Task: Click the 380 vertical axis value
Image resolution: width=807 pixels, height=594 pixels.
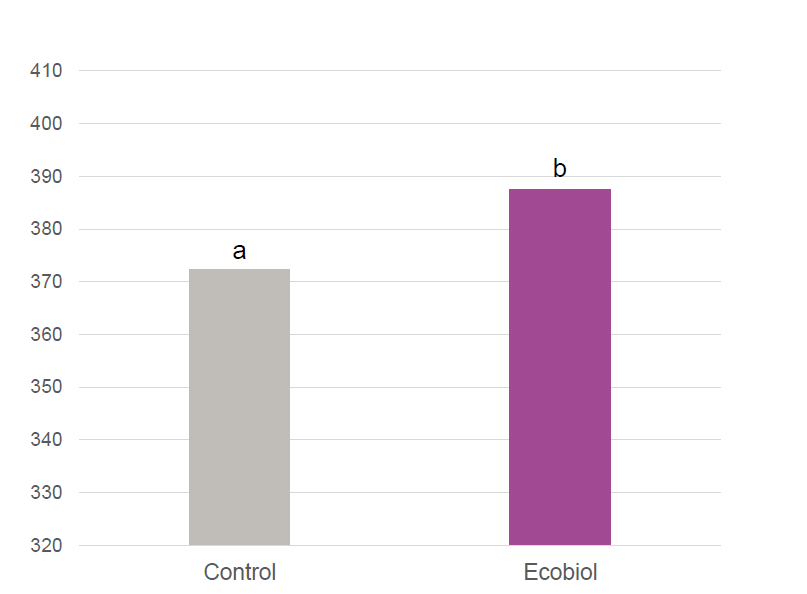Action: tap(47, 229)
